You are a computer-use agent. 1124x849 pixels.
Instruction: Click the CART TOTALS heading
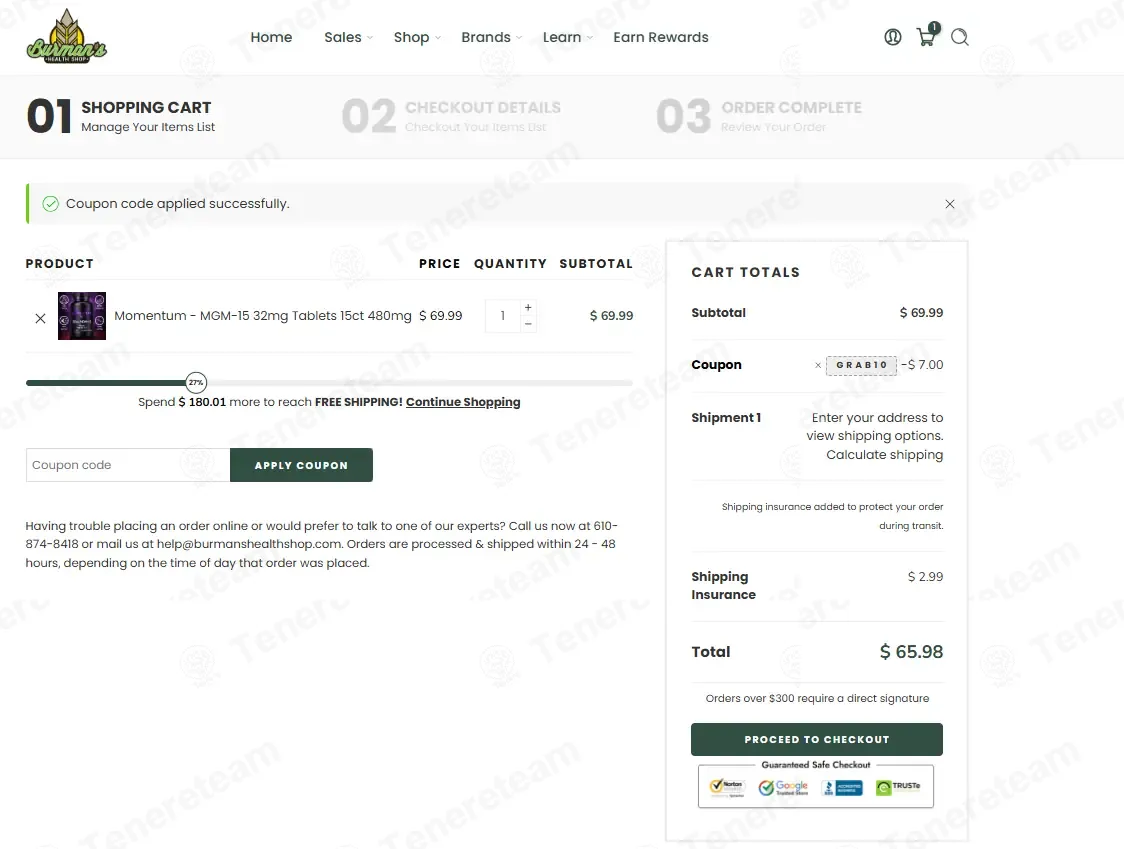tap(746, 272)
